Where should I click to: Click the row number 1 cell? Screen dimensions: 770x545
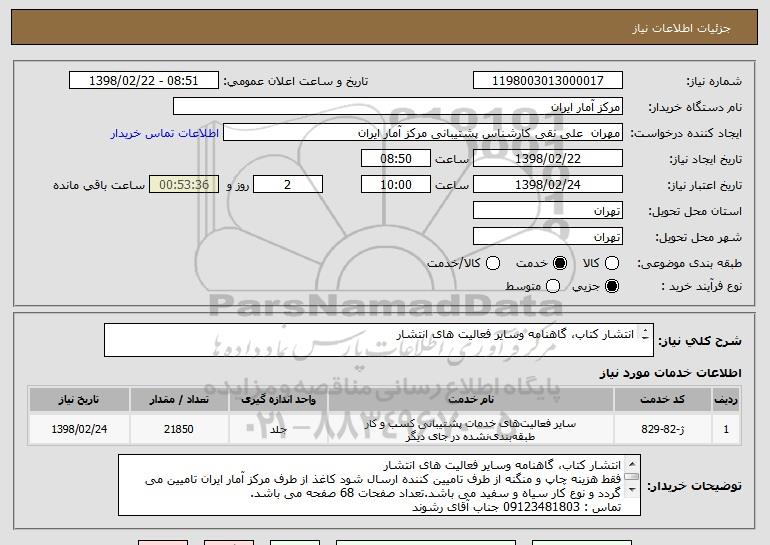point(726,429)
